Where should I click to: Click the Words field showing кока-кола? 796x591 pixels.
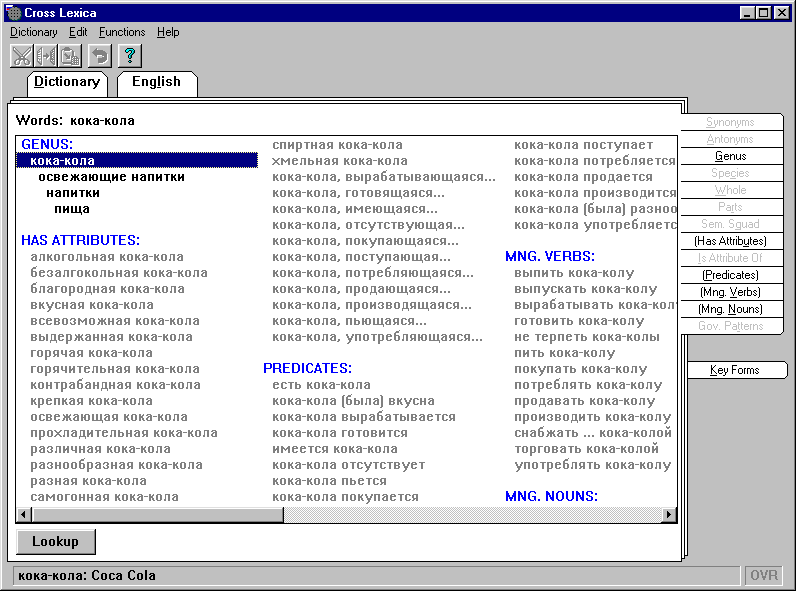(x=103, y=121)
